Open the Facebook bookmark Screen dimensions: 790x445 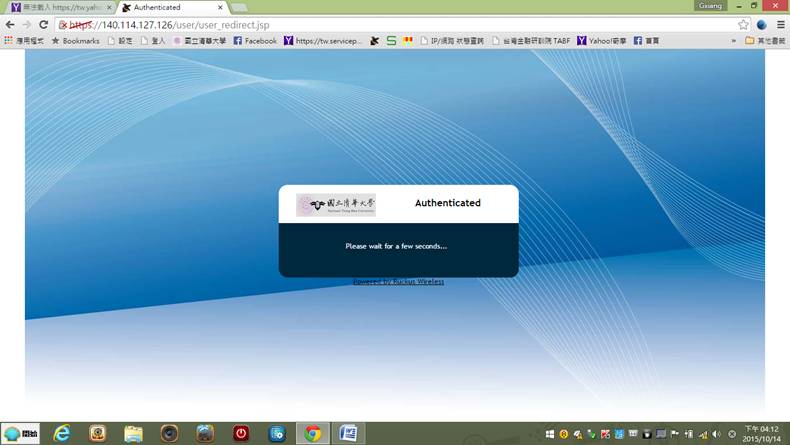tap(255, 41)
